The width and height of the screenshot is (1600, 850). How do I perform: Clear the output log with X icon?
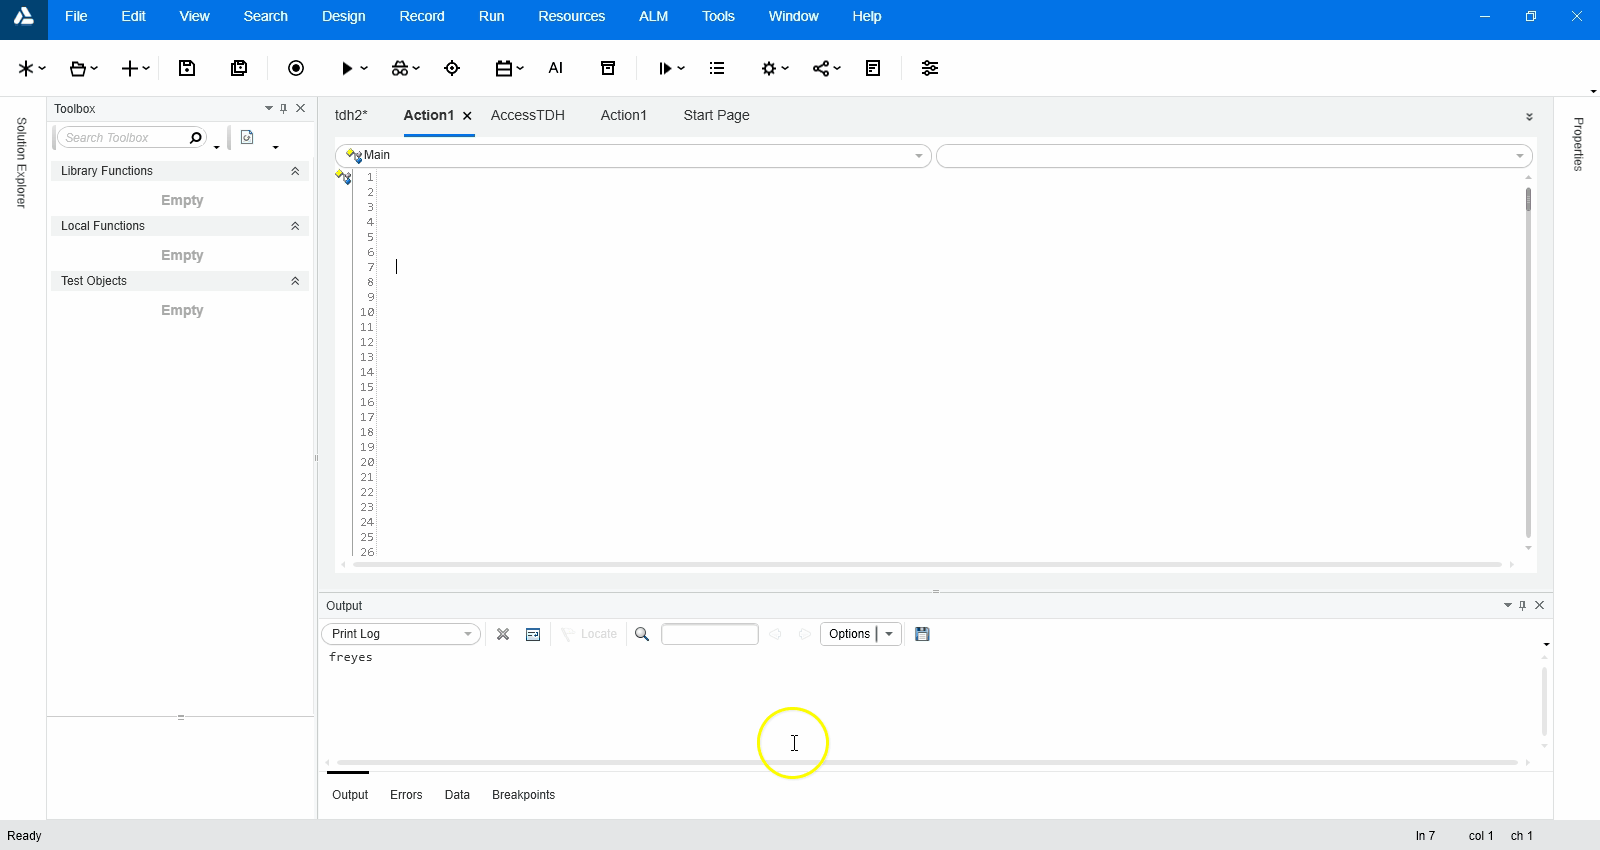503,634
